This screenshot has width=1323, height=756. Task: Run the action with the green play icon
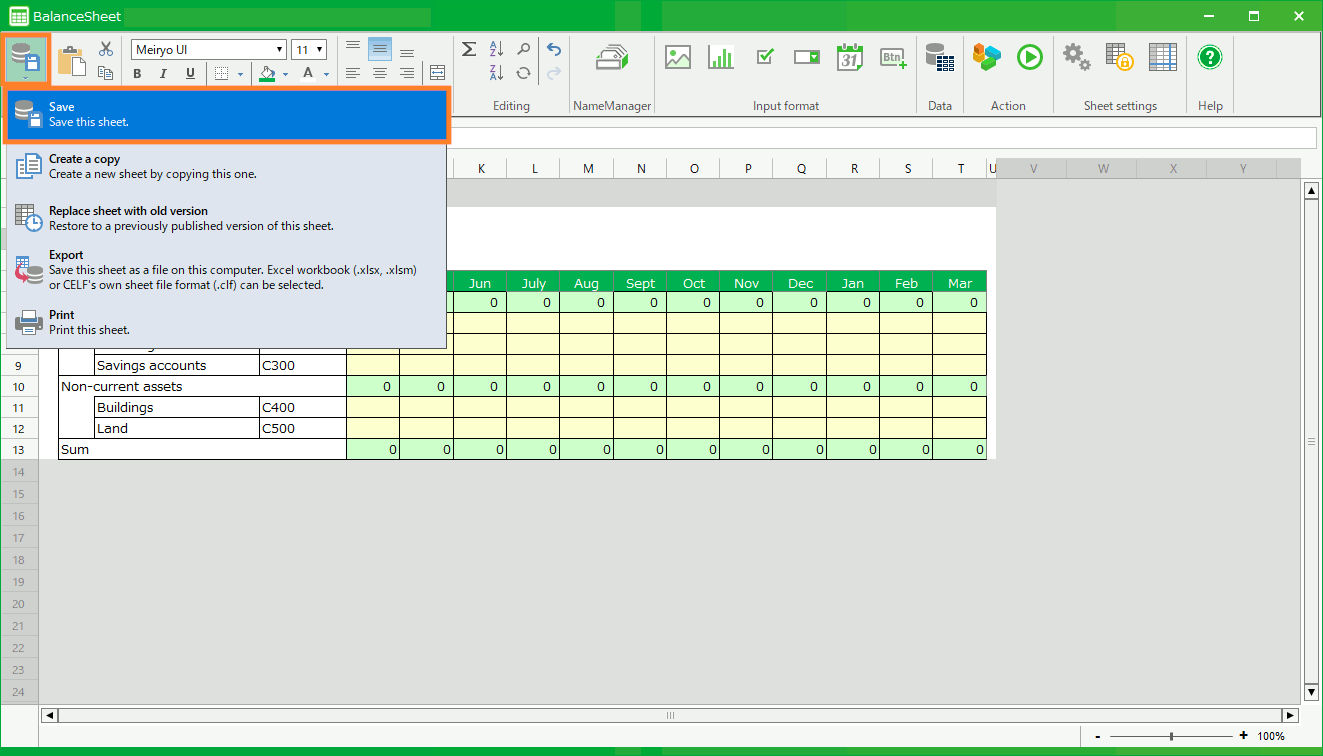(x=1029, y=58)
